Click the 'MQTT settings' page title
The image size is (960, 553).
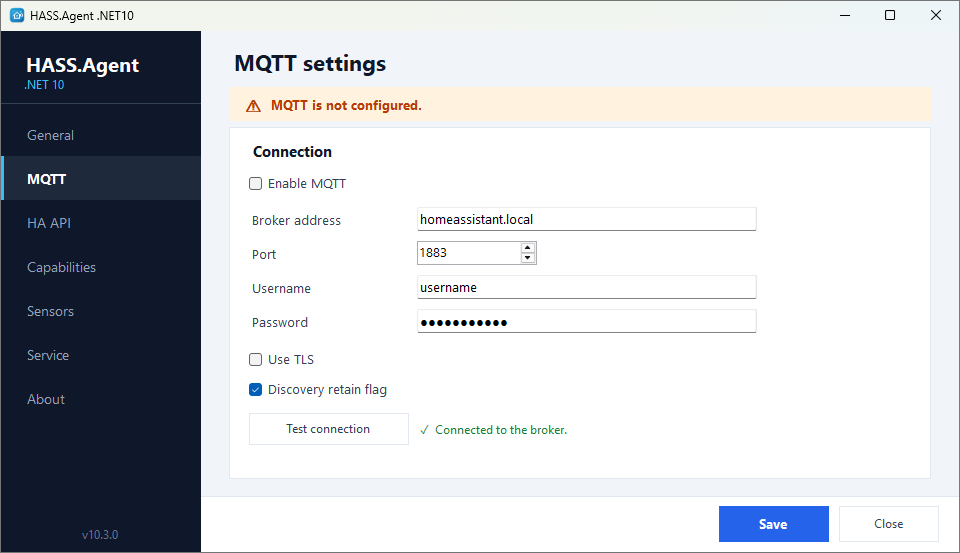point(310,64)
